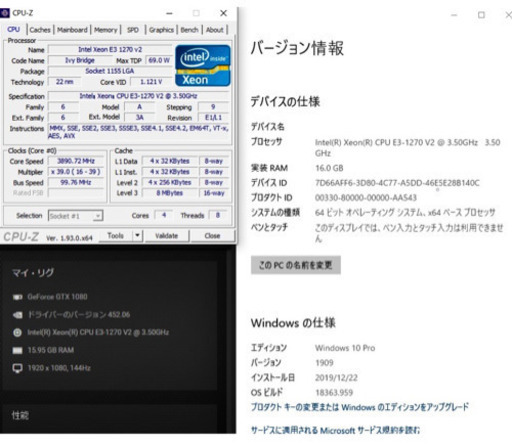
Task: Click the install date '2019/12/22'
Action: point(336,378)
